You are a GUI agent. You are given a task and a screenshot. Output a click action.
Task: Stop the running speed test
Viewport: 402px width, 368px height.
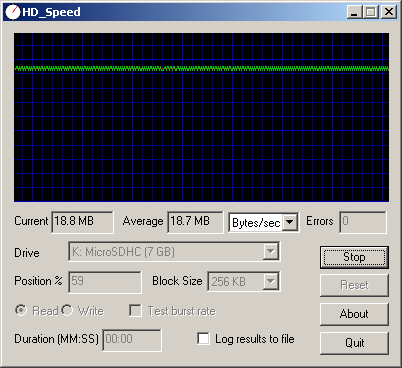pyautogui.click(x=354, y=257)
